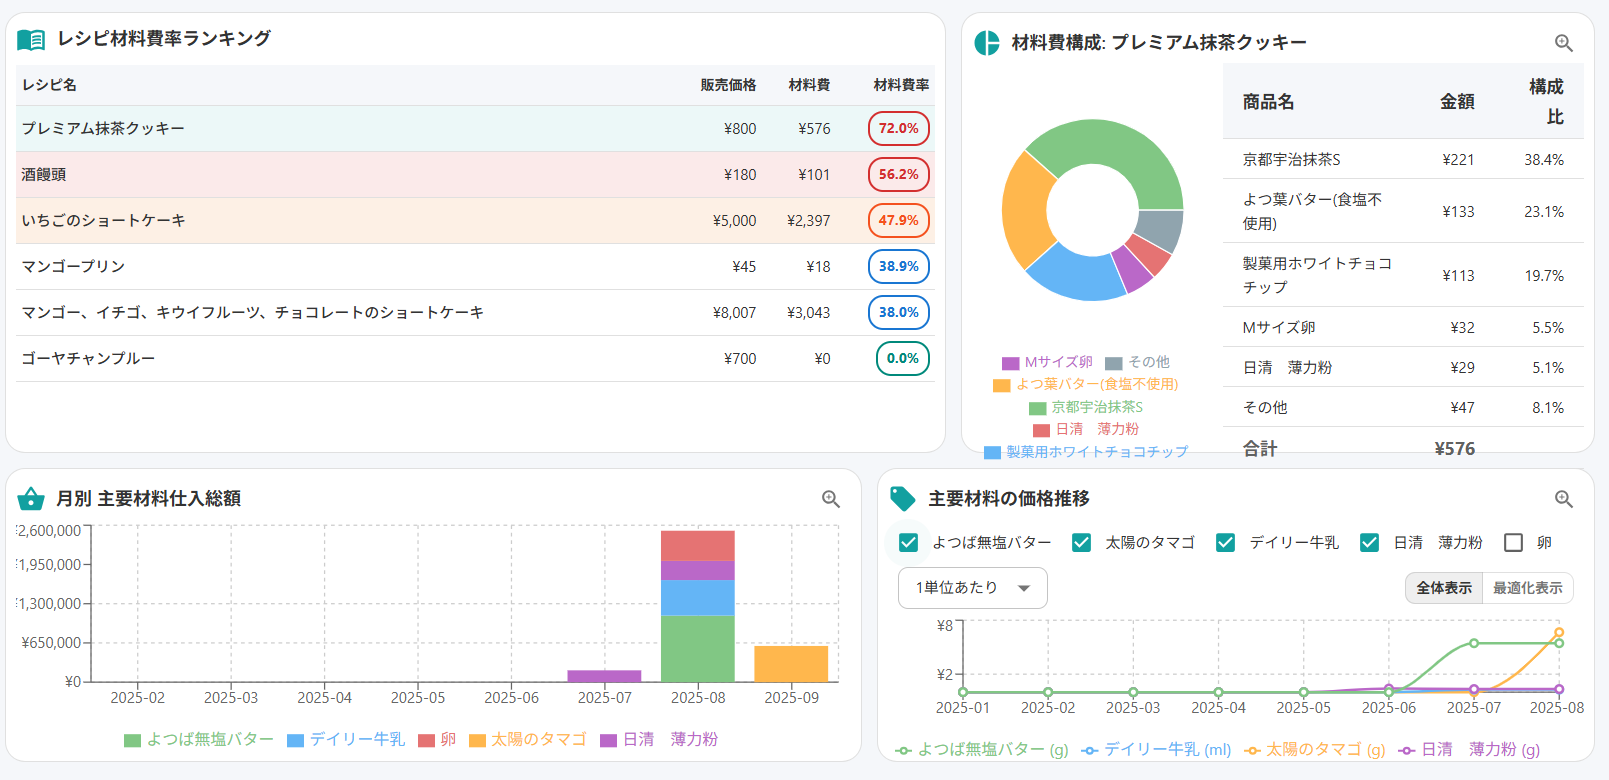Click the purple 2025-07 bar

[x=604, y=676]
